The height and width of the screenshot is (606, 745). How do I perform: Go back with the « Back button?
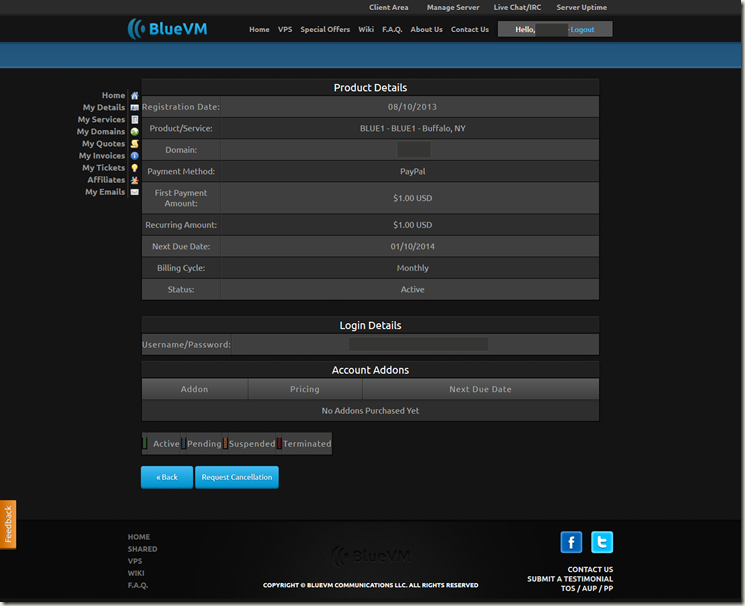167,477
